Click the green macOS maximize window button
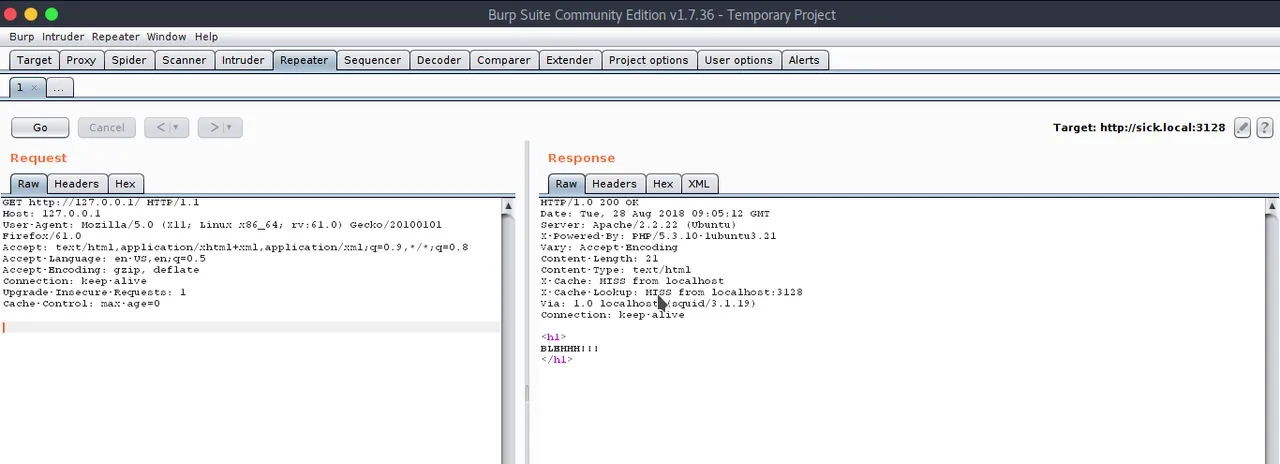 pyautogui.click(x=51, y=14)
